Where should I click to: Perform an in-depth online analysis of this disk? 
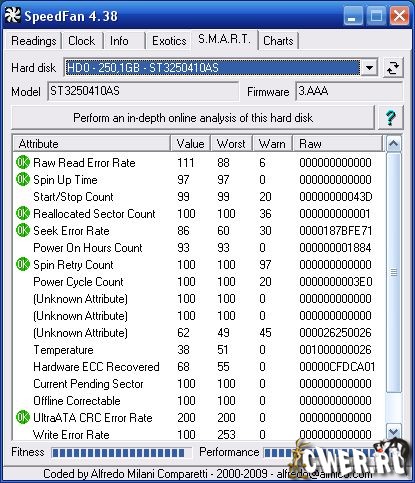(x=193, y=118)
